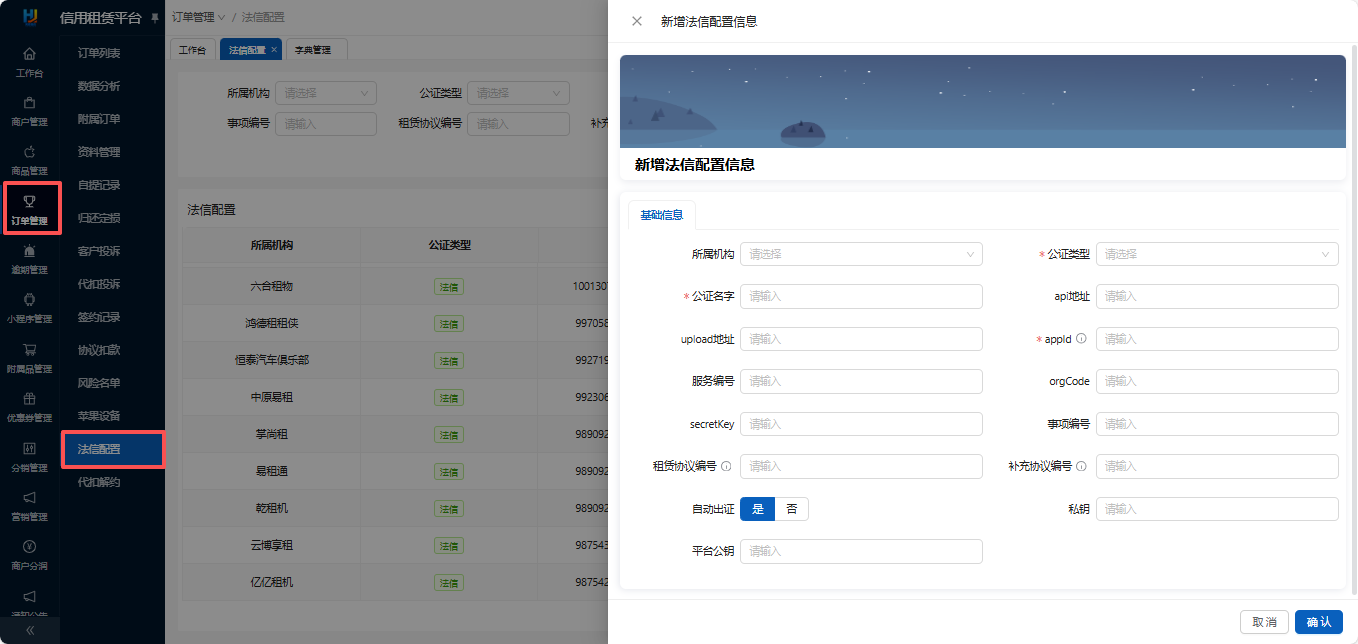
Task: Click the info icon next to appId
Action: pos(1081,339)
